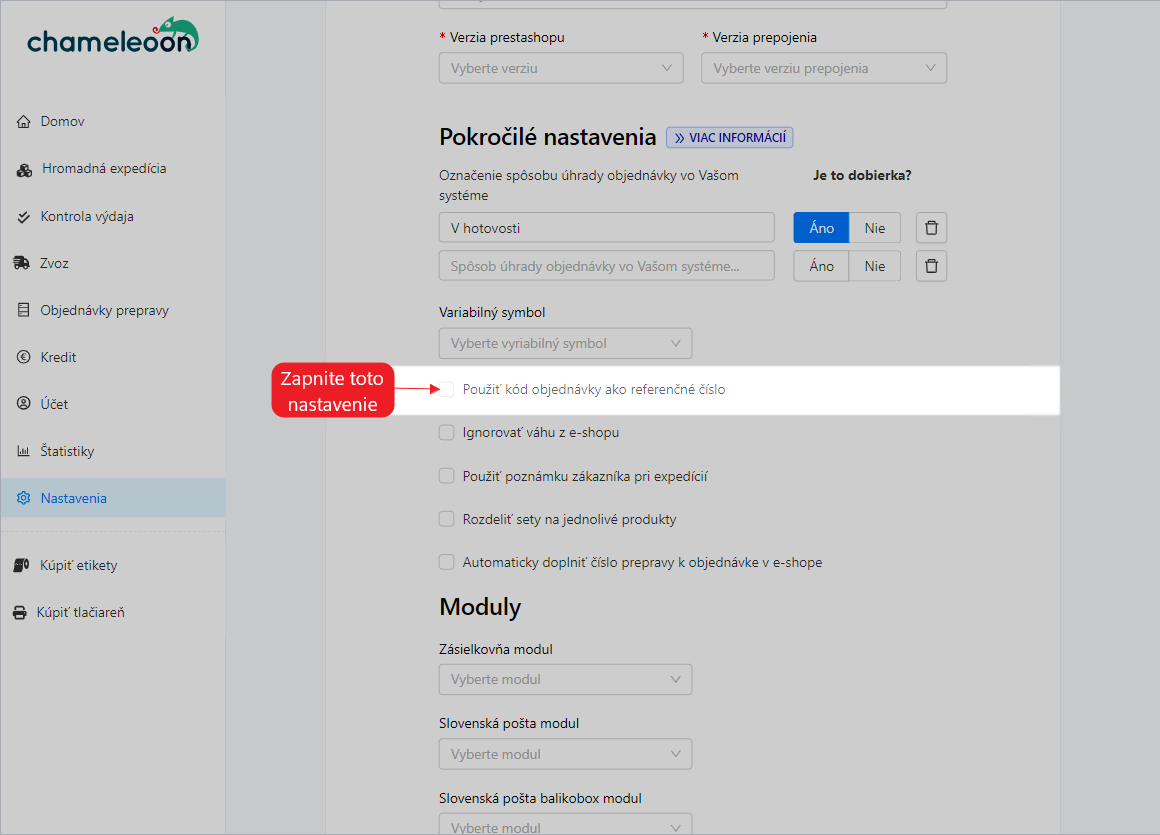Select the Kredit euro icon
Image resolution: width=1160 pixels, height=835 pixels.
pos(24,357)
